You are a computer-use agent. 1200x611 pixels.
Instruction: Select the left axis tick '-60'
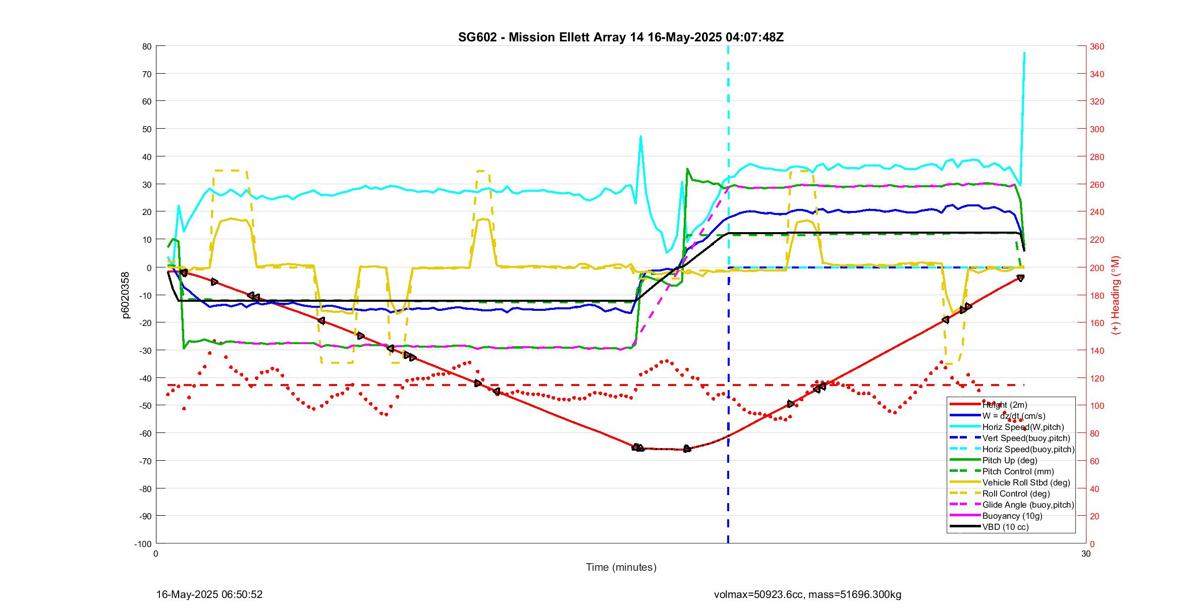[x=144, y=433]
